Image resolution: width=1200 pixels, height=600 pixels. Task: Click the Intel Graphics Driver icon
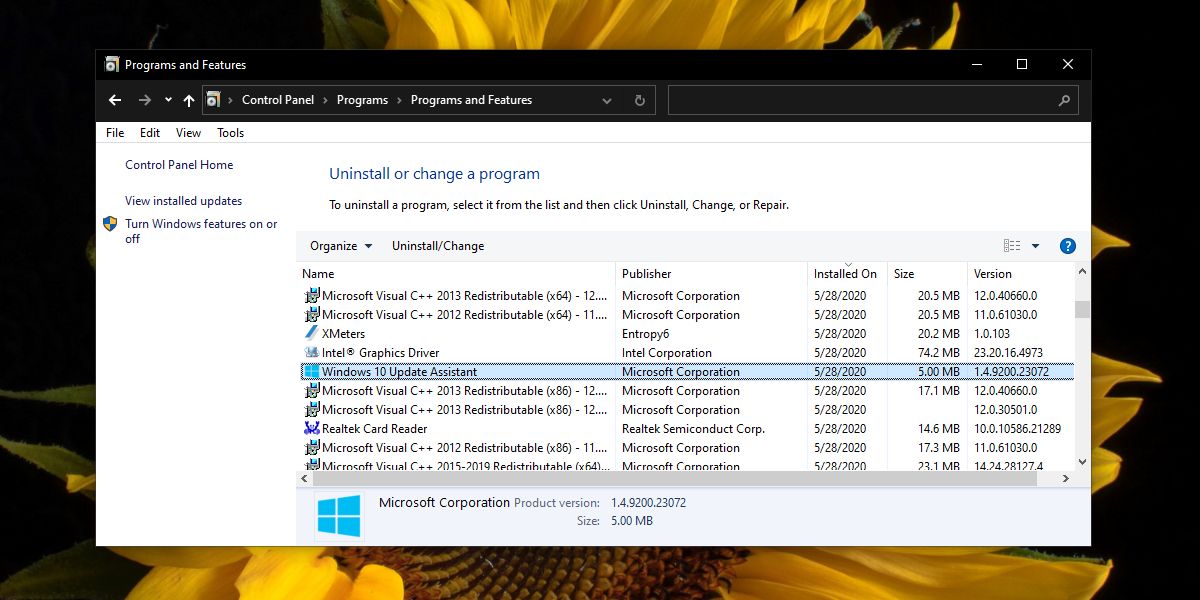tap(311, 353)
